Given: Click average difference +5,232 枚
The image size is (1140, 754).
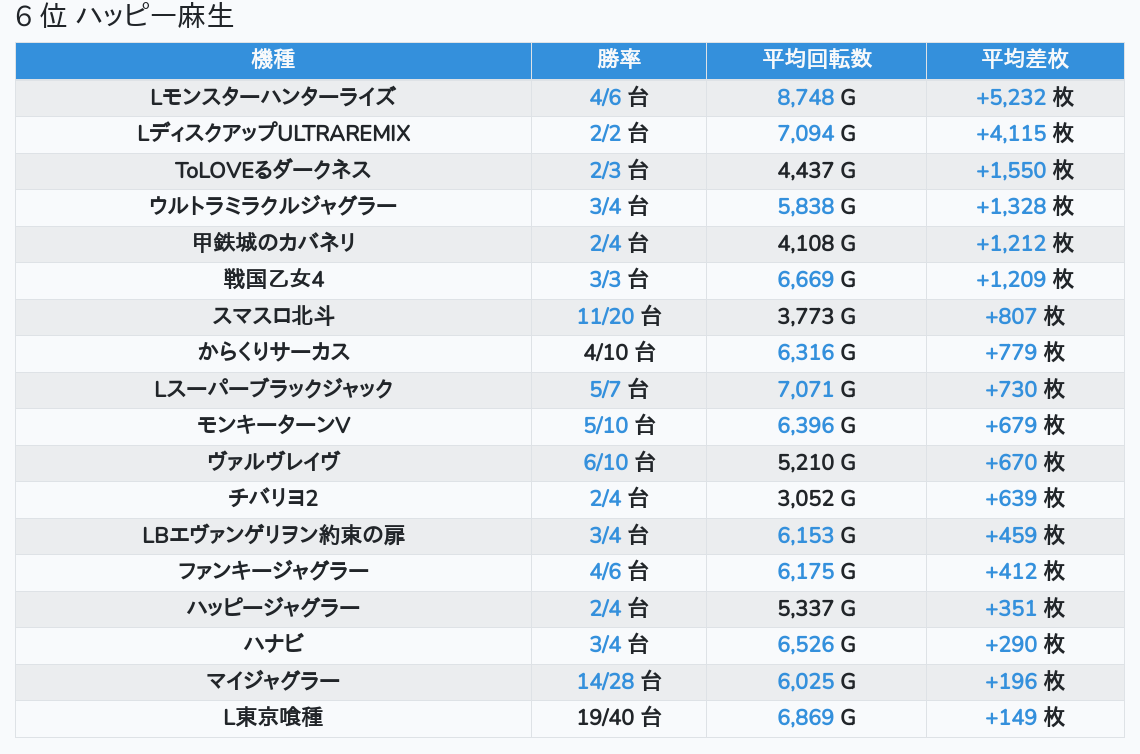Looking at the screenshot, I should pyautogui.click(x=1025, y=97).
